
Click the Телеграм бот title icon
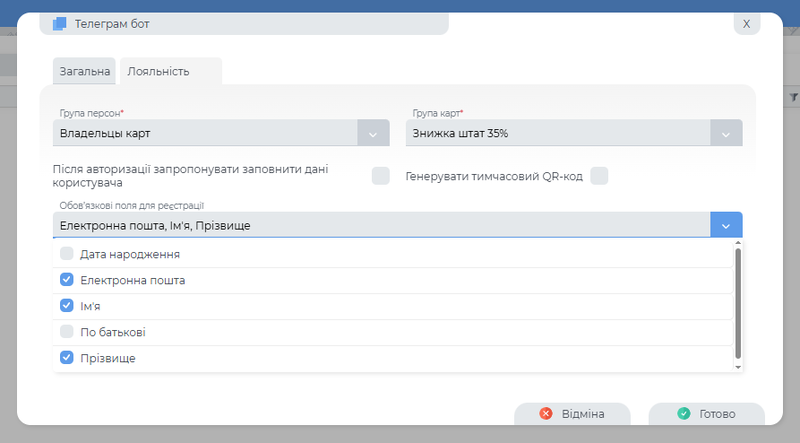click(59, 23)
